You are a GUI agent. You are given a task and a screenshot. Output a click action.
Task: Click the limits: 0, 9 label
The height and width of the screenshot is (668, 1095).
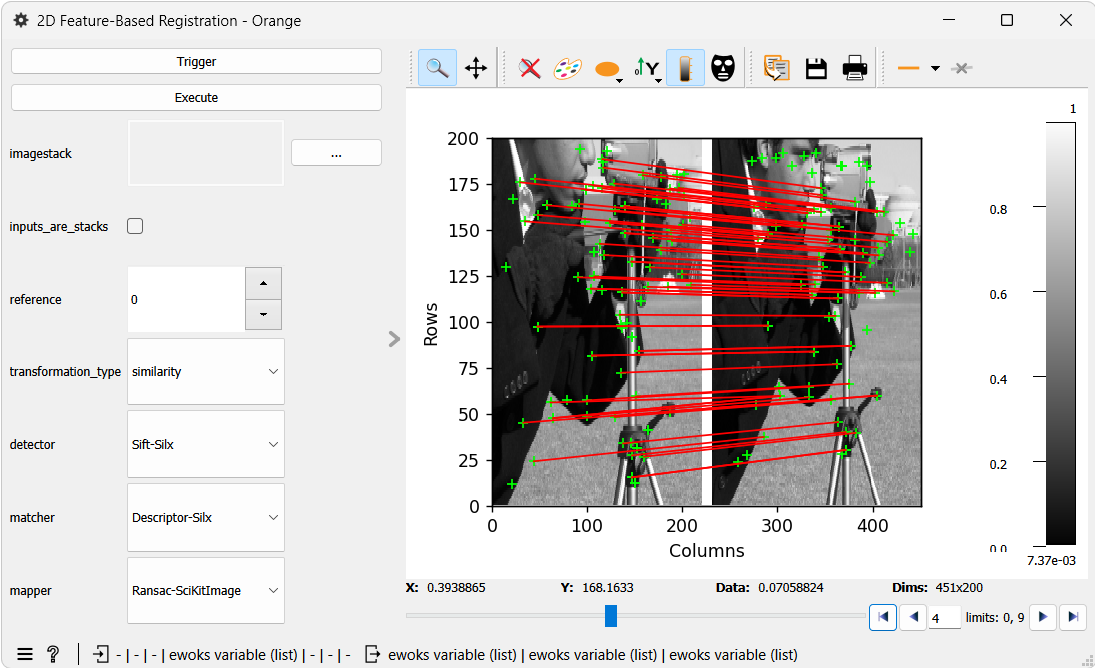click(995, 618)
